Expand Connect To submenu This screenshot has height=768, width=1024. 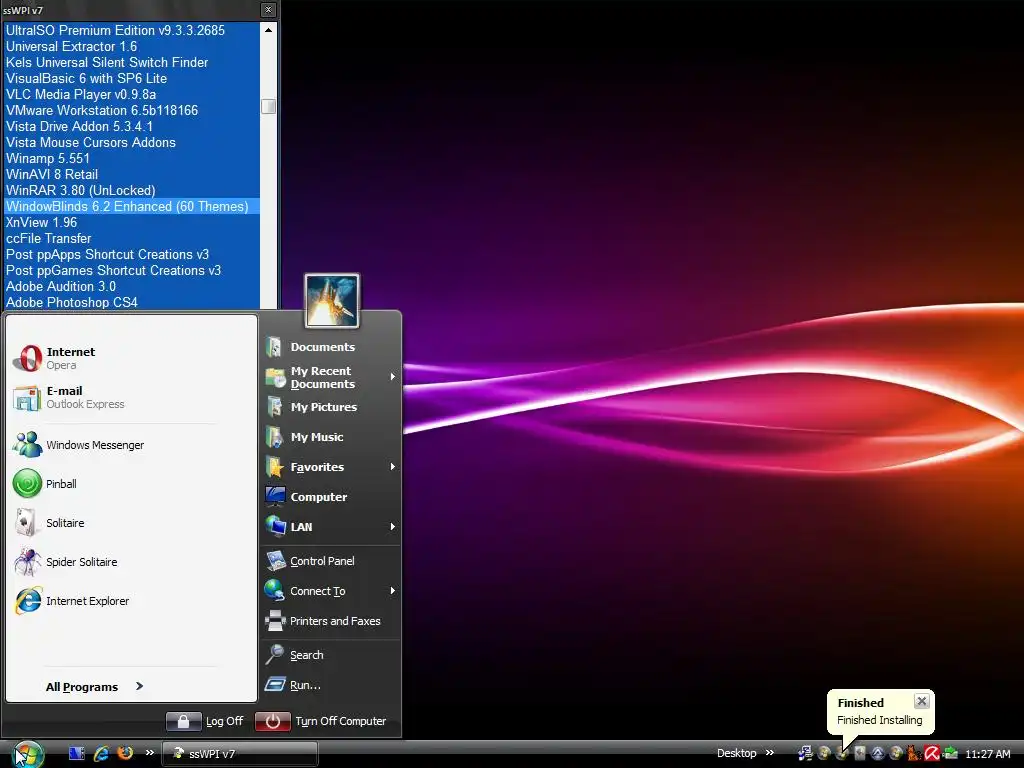point(330,591)
